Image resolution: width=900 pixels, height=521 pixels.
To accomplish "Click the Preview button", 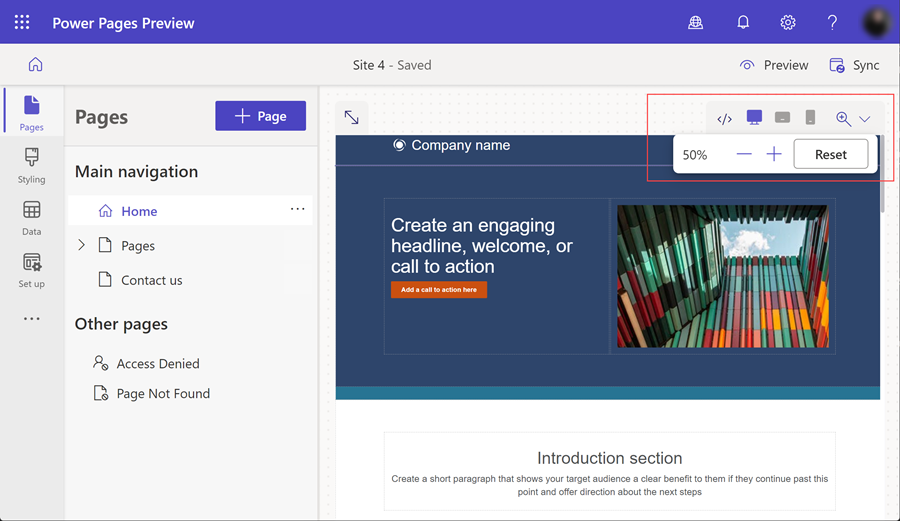I will tap(774, 65).
